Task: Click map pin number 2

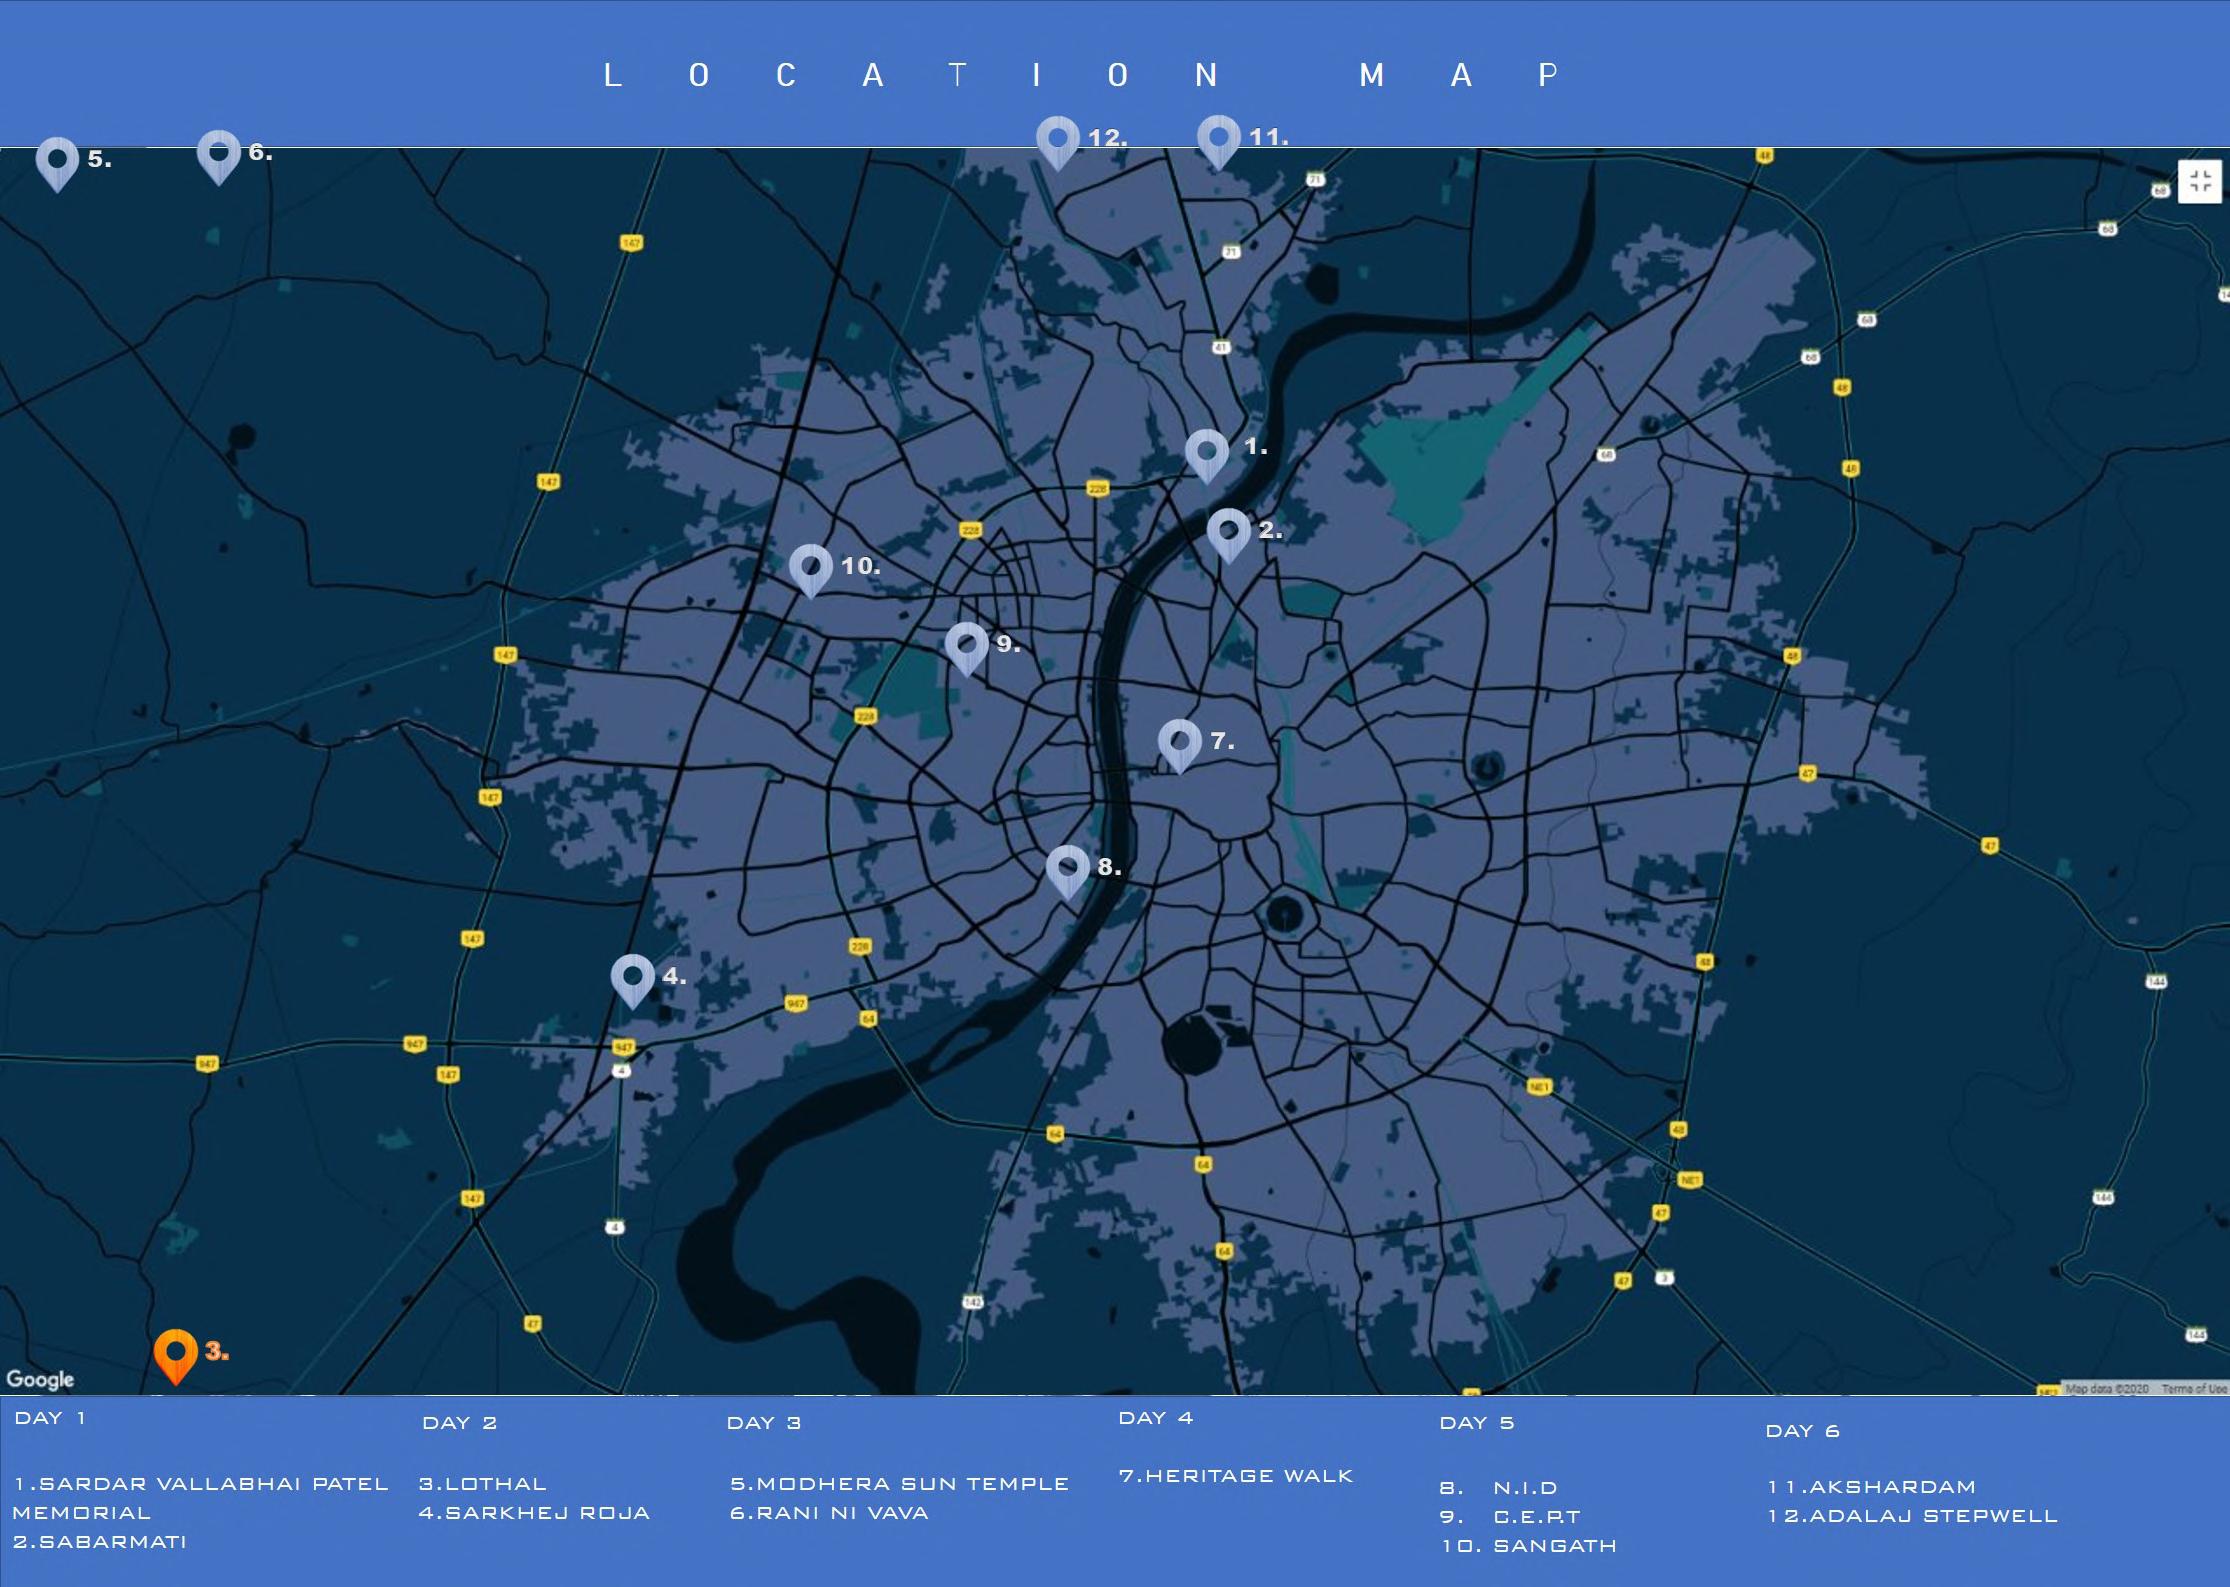Action: click(x=1228, y=532)
